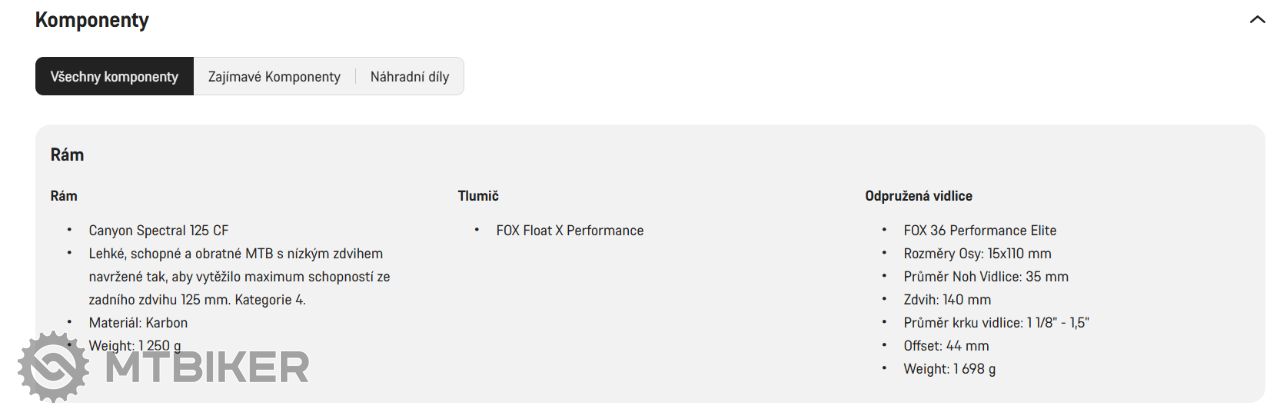Select the Odpružená vidlice column heading

[x=918, y=196]
